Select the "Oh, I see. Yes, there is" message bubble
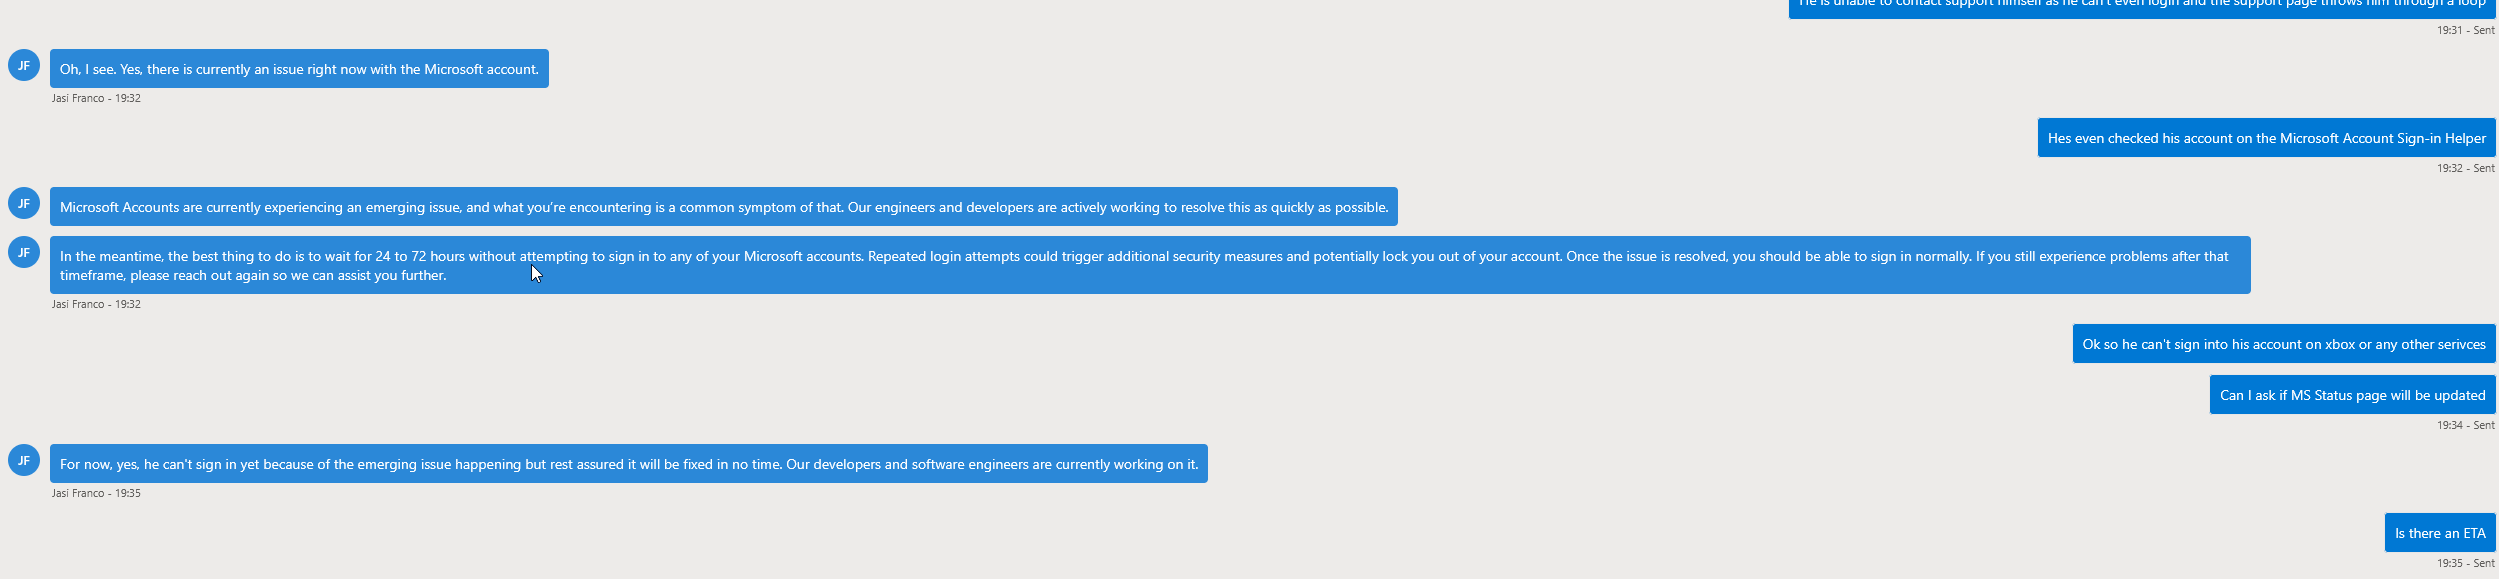This screenshot has height=579, width=2499. tap(299, 69)
